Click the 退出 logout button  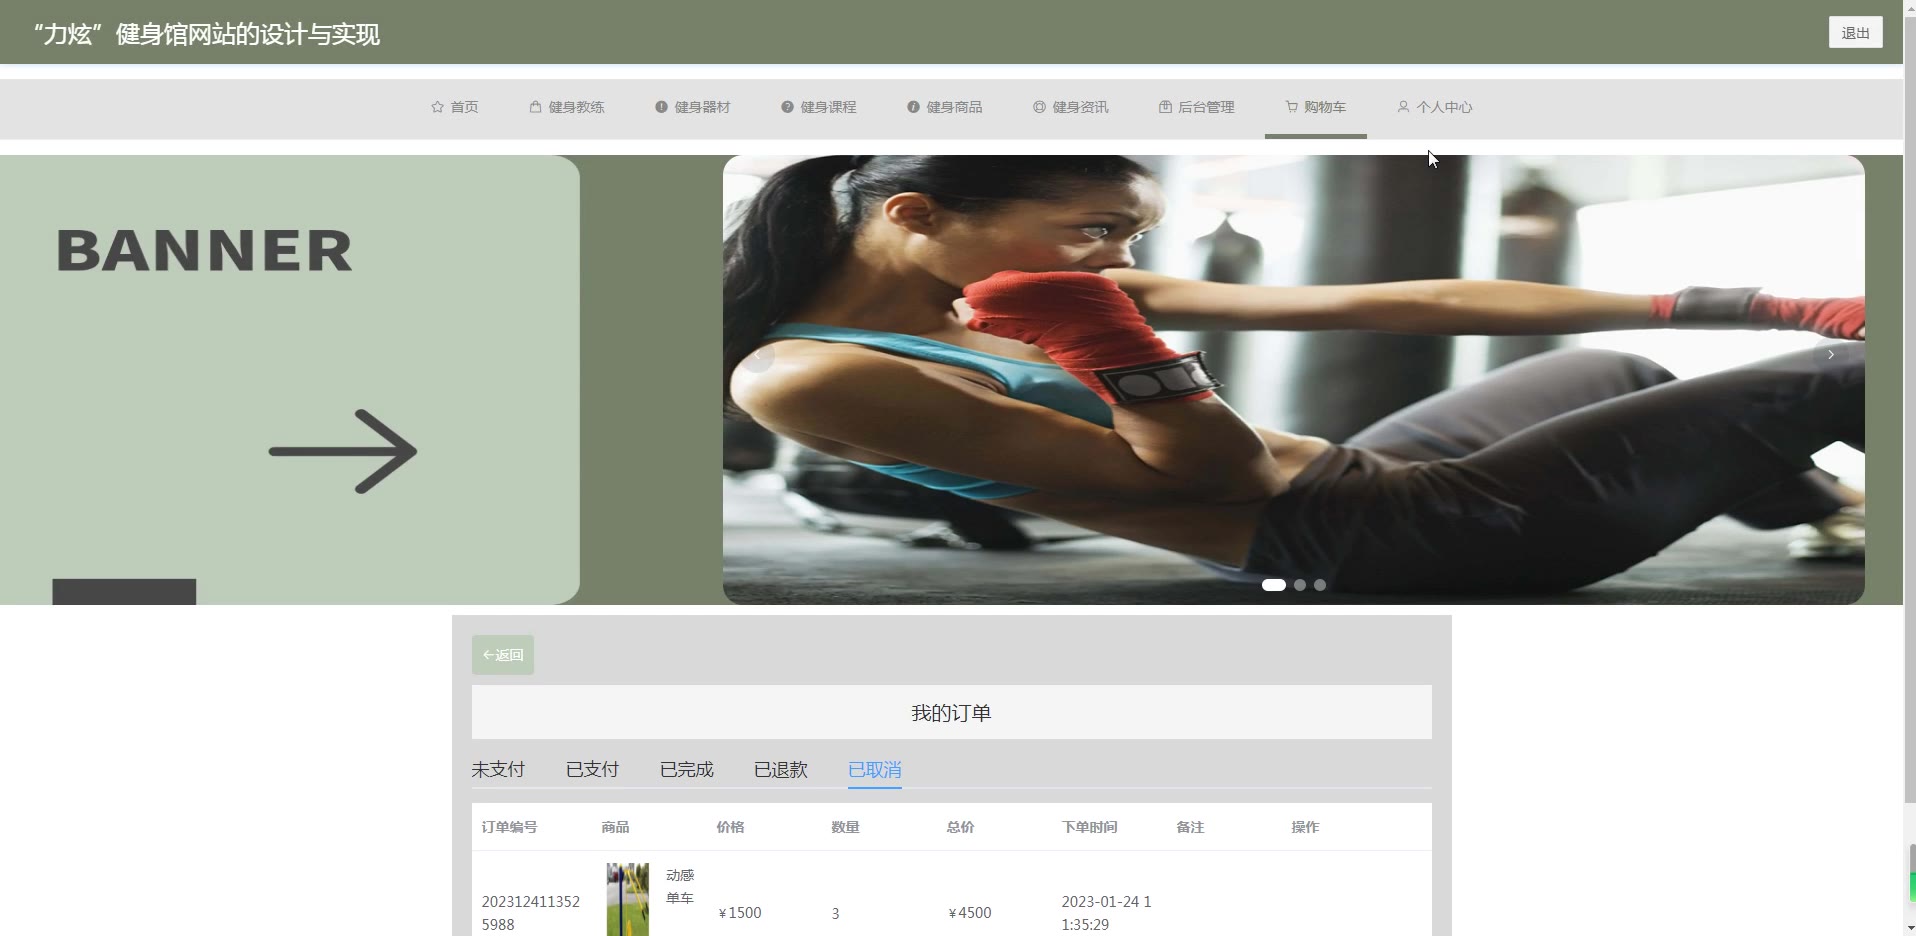pyautogui.click(x=1855, y=32)
